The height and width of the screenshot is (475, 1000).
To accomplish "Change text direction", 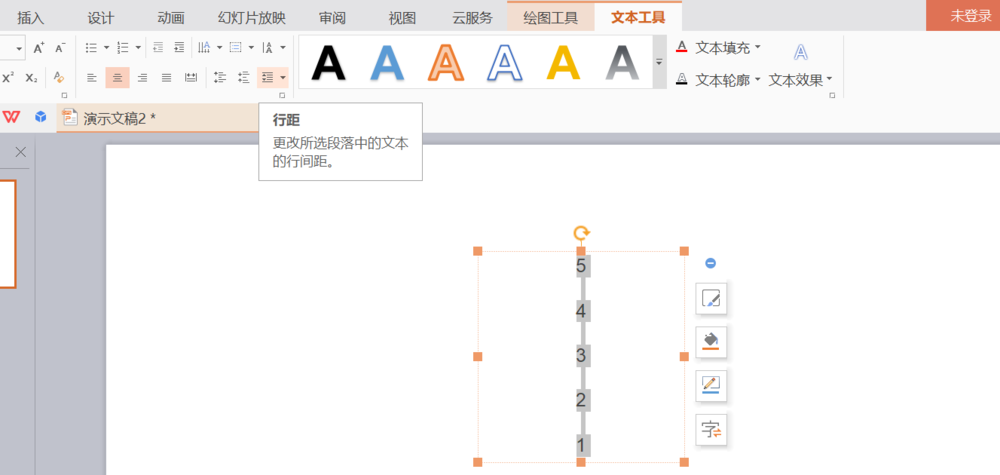I will [x=204, y=48].
